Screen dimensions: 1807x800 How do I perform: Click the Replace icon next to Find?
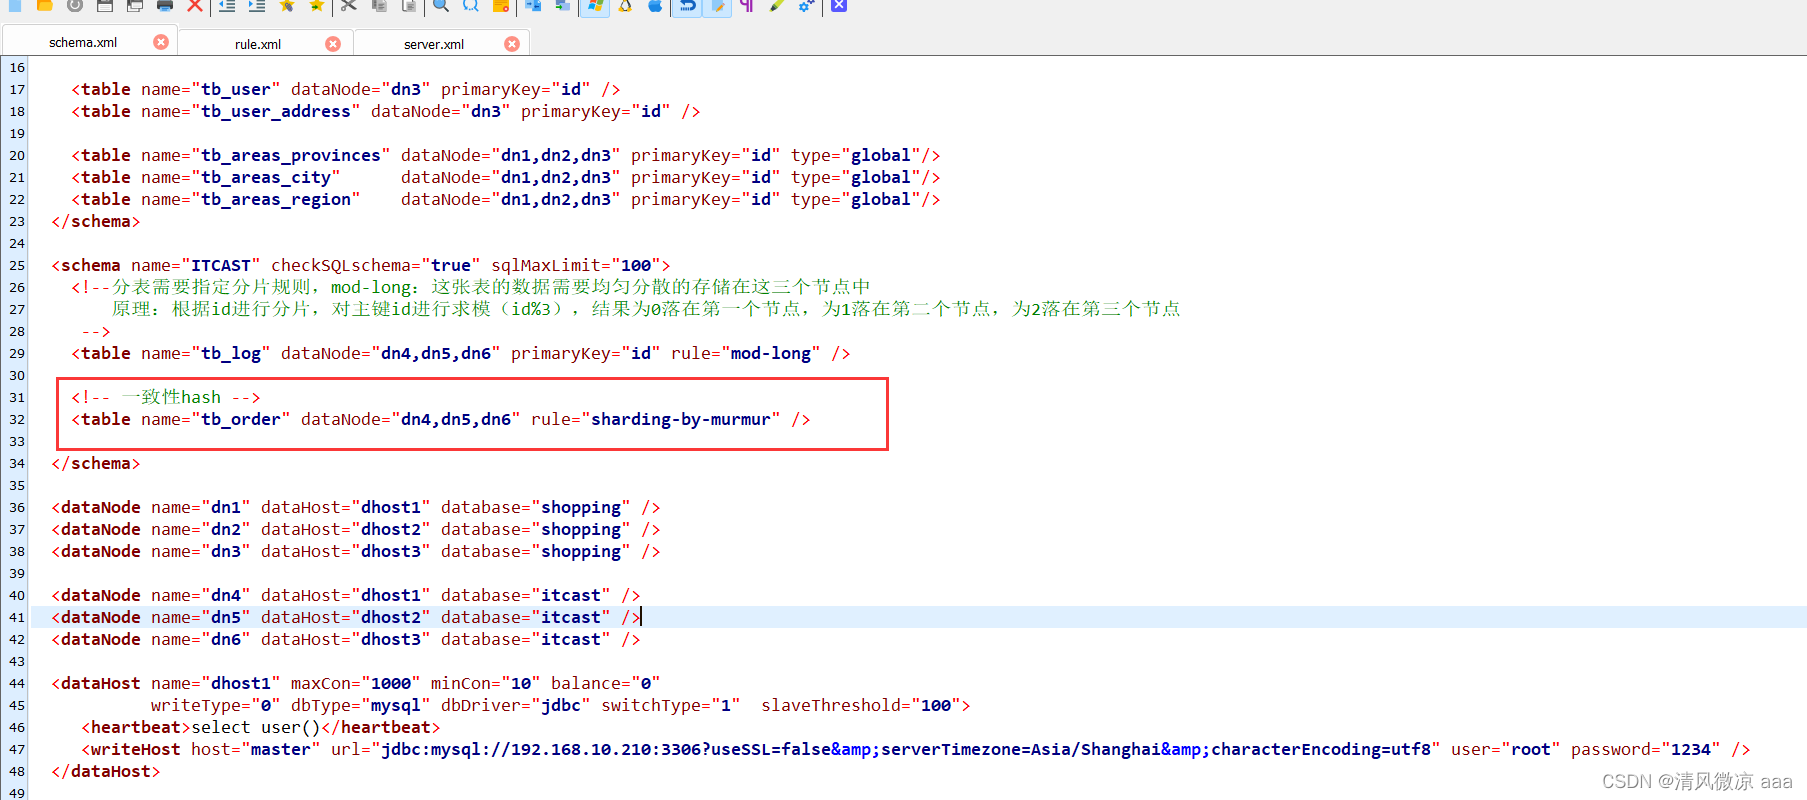coord(471,5)
